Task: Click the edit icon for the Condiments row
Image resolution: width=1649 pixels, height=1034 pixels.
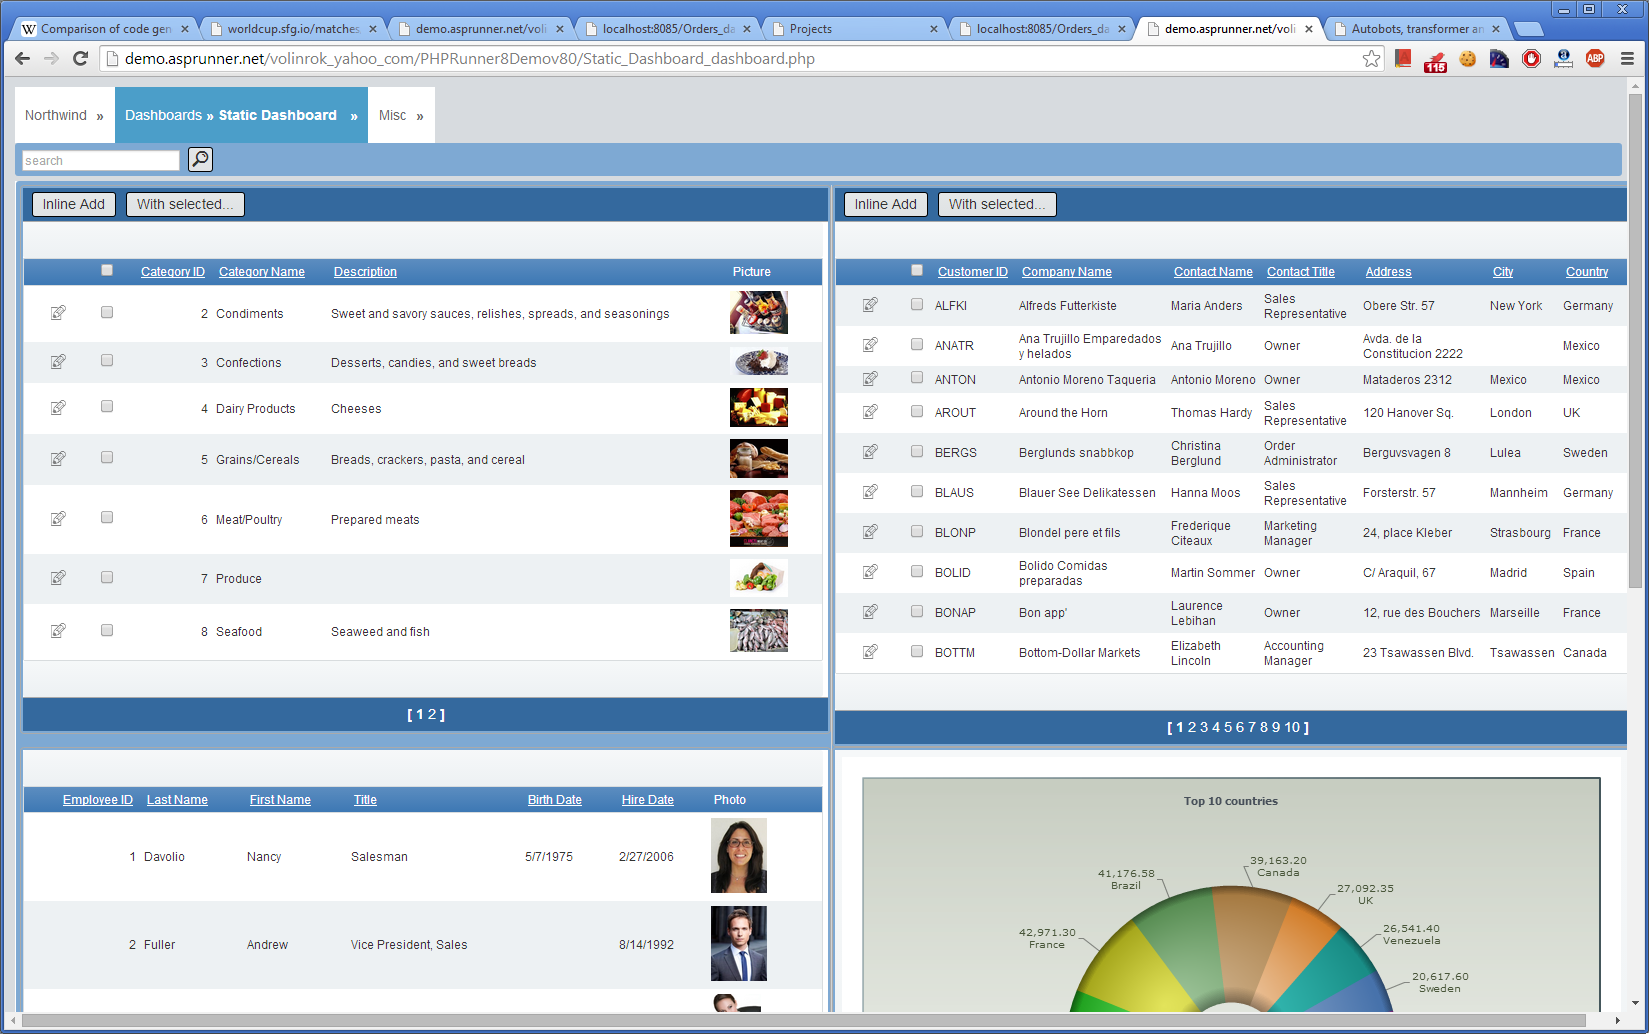Action: pos(58,311)
